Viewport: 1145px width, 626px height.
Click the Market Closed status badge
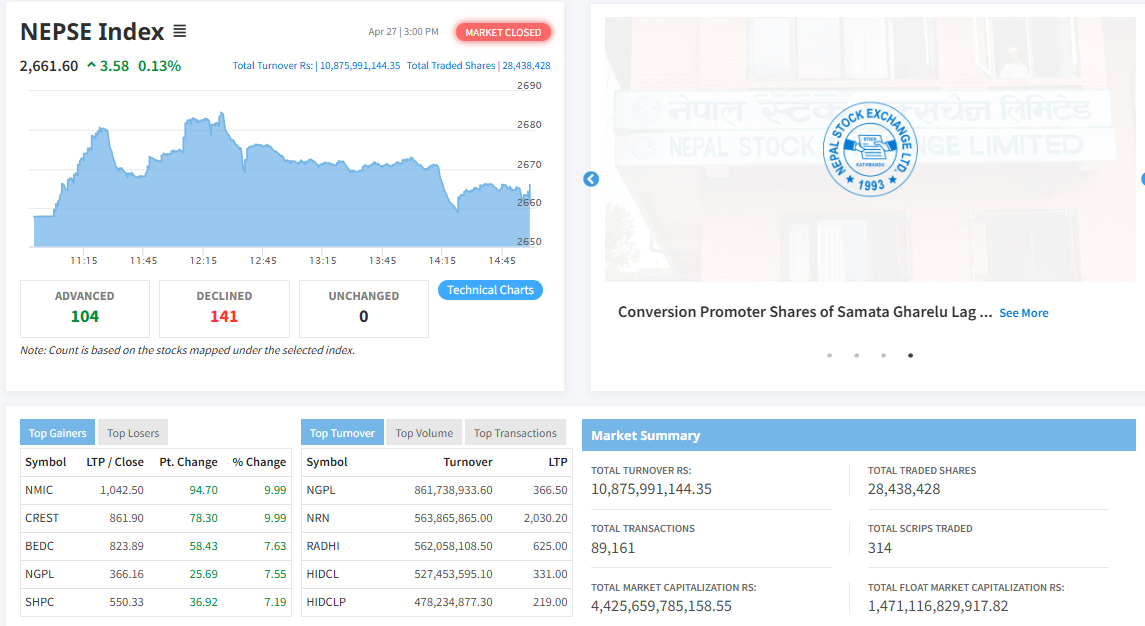click(503, 32)
